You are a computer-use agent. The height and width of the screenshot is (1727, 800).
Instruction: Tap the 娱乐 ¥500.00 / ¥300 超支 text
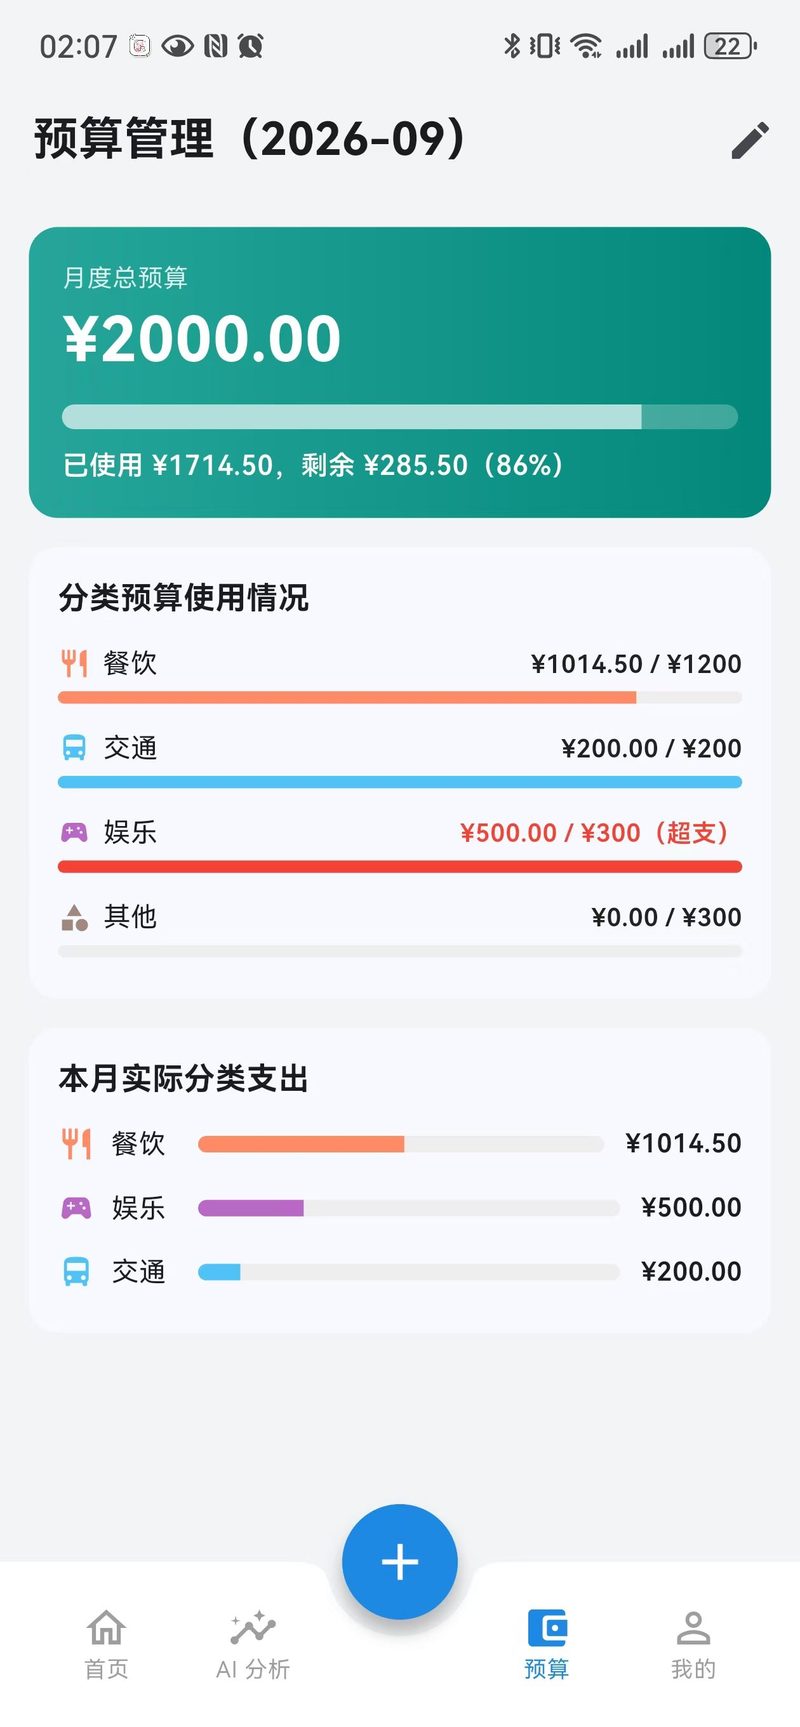tap(596, 833)
